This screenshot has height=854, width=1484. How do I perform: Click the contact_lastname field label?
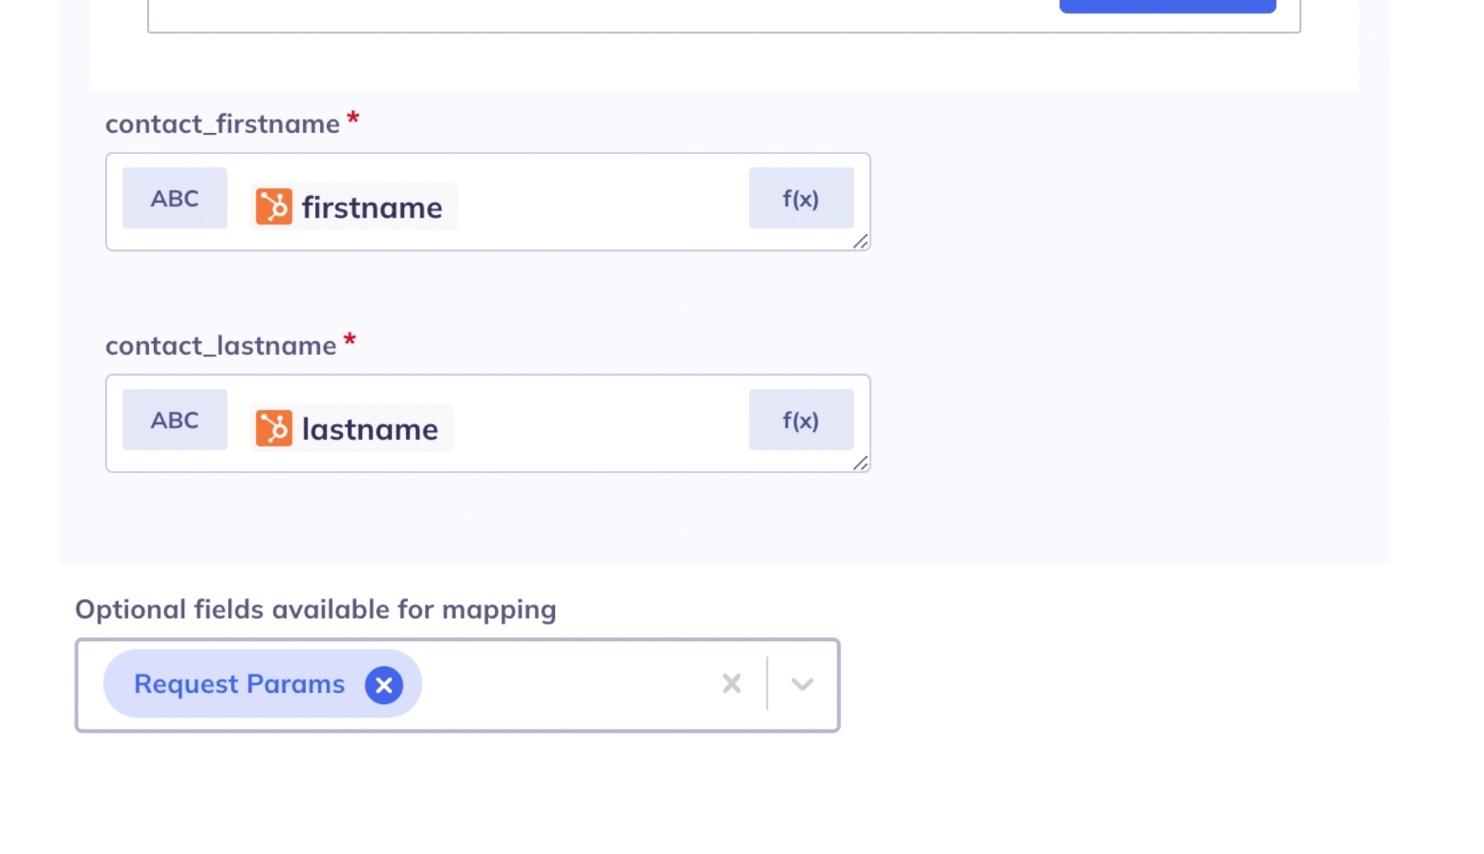[x=220, y=345]
